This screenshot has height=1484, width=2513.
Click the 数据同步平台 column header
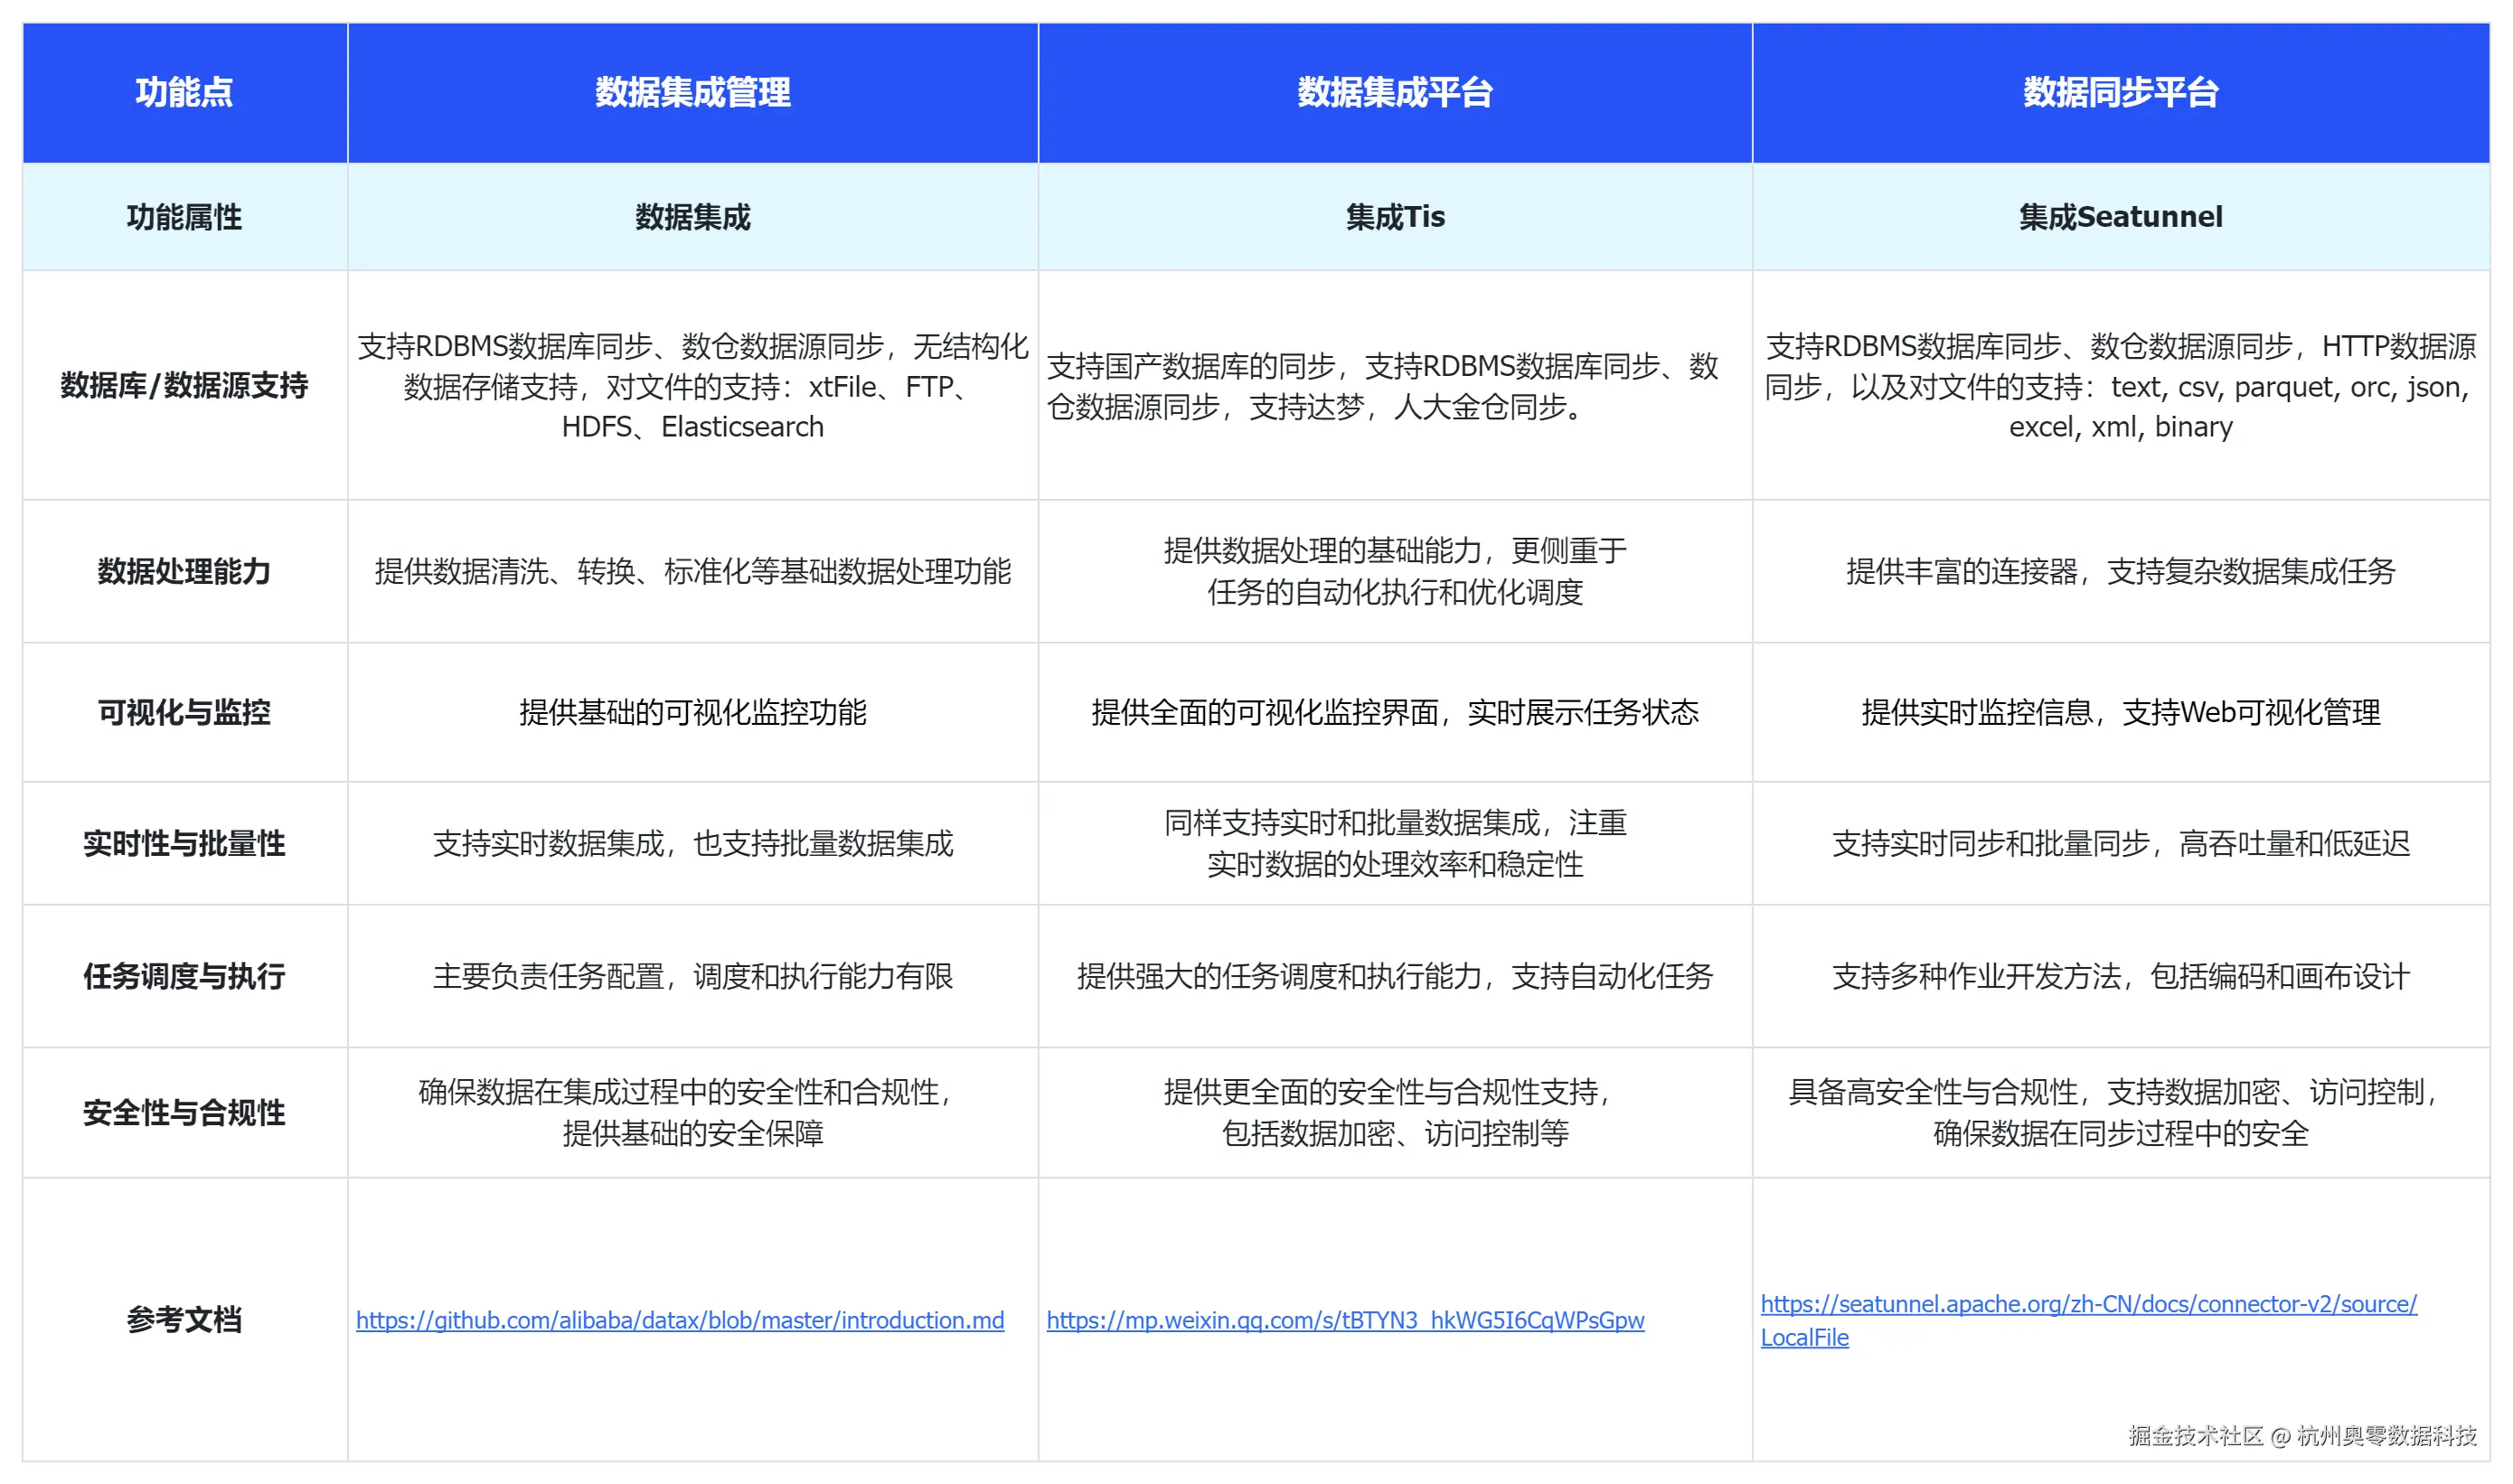(x=2121, y=92)
